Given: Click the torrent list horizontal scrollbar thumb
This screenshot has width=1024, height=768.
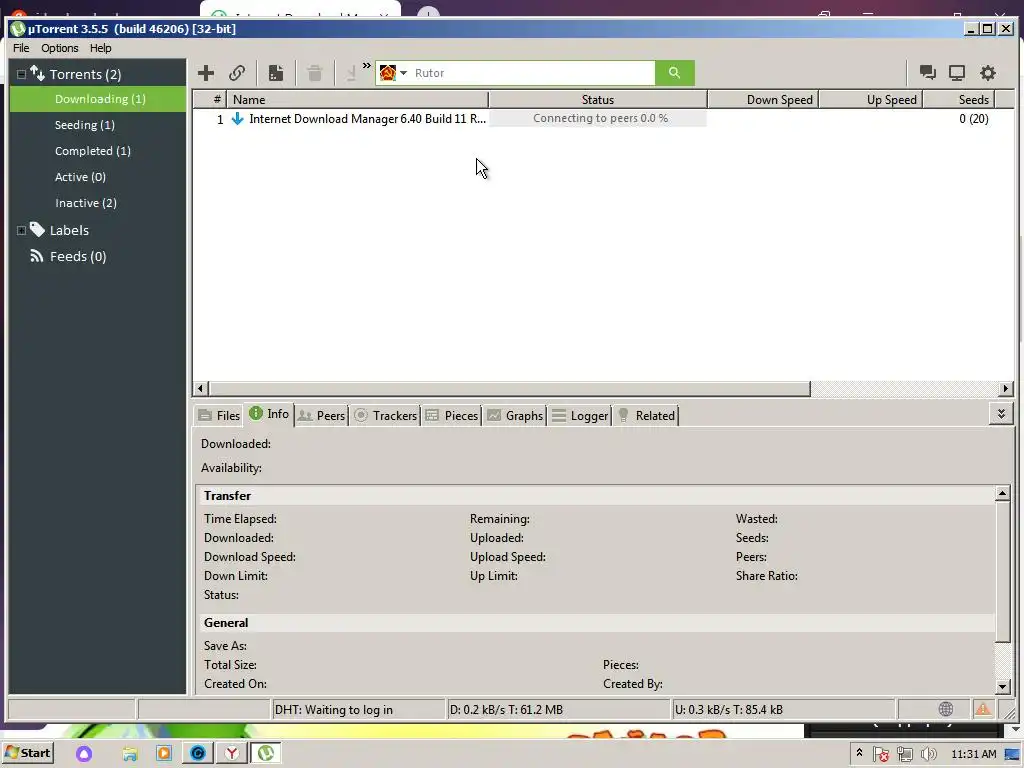Looking at the screenshot, I should pos(509,389).
